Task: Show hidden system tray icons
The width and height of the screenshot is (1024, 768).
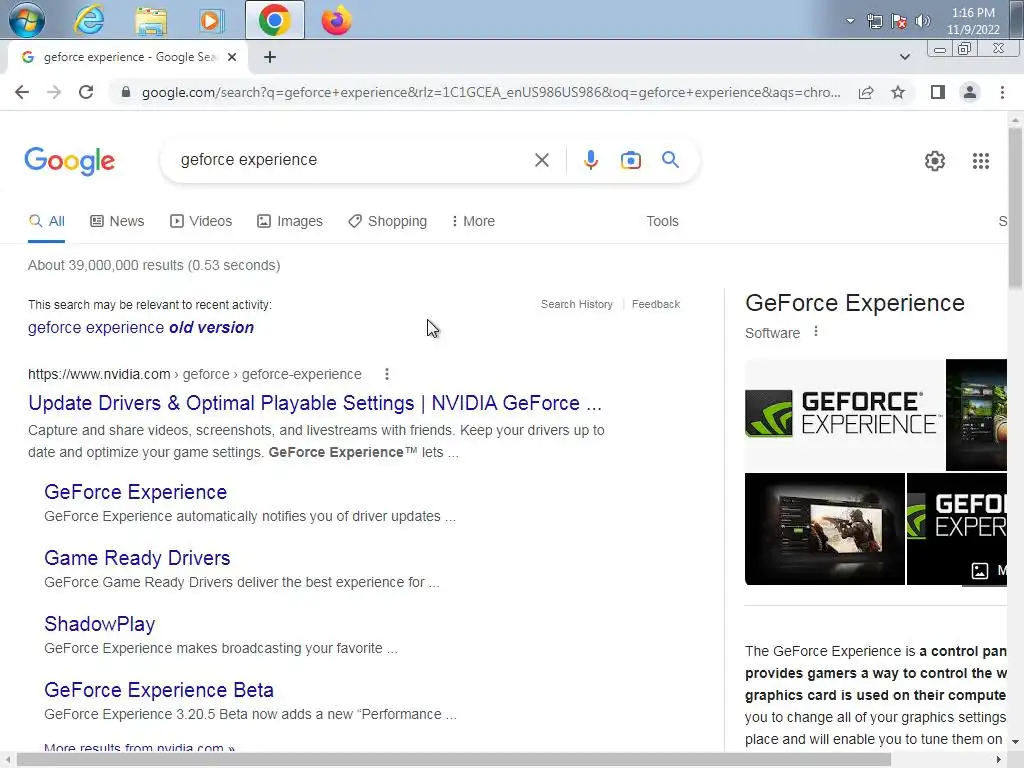Action: click(850, 21)
